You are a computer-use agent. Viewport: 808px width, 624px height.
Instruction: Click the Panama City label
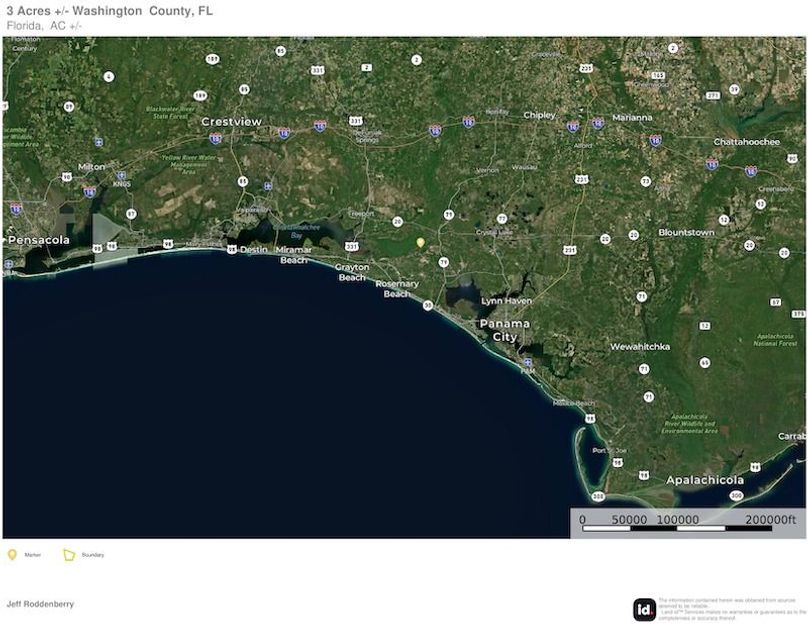pos(506,330)
